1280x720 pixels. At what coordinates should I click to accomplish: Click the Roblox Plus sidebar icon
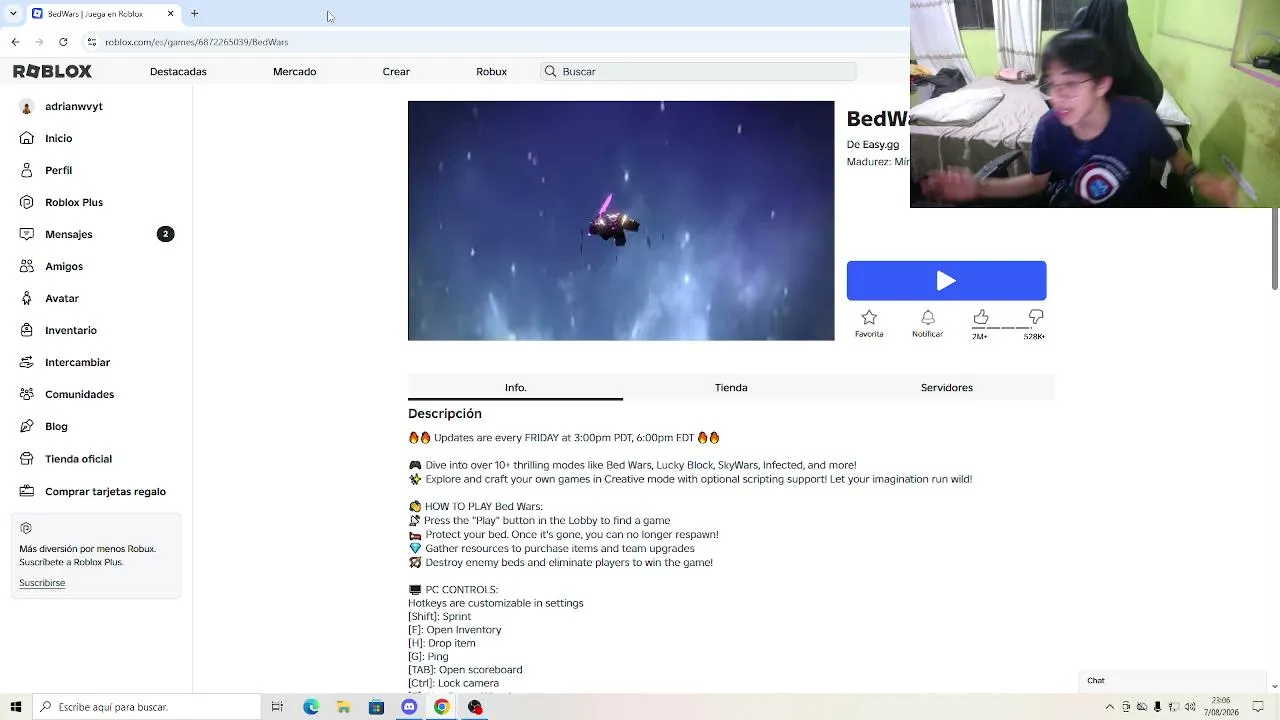coord(26,202)
